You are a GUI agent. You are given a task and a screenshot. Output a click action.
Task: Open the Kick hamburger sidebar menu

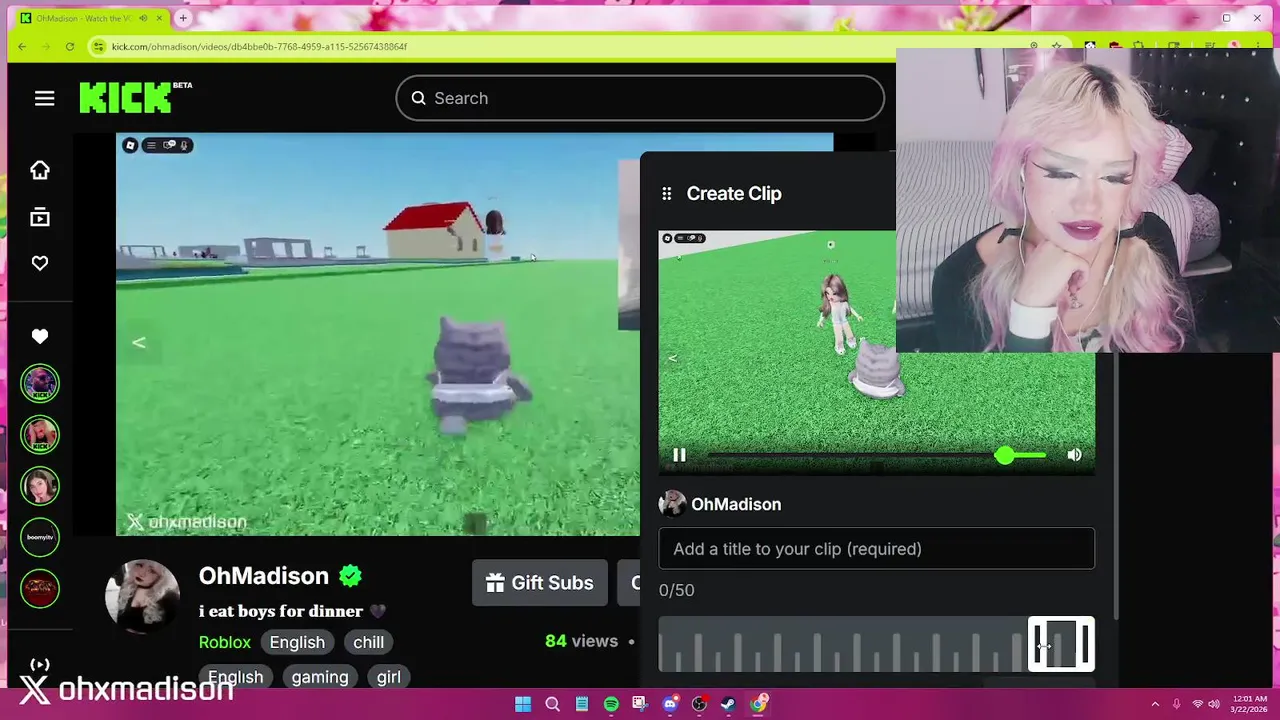coord(44,98)
